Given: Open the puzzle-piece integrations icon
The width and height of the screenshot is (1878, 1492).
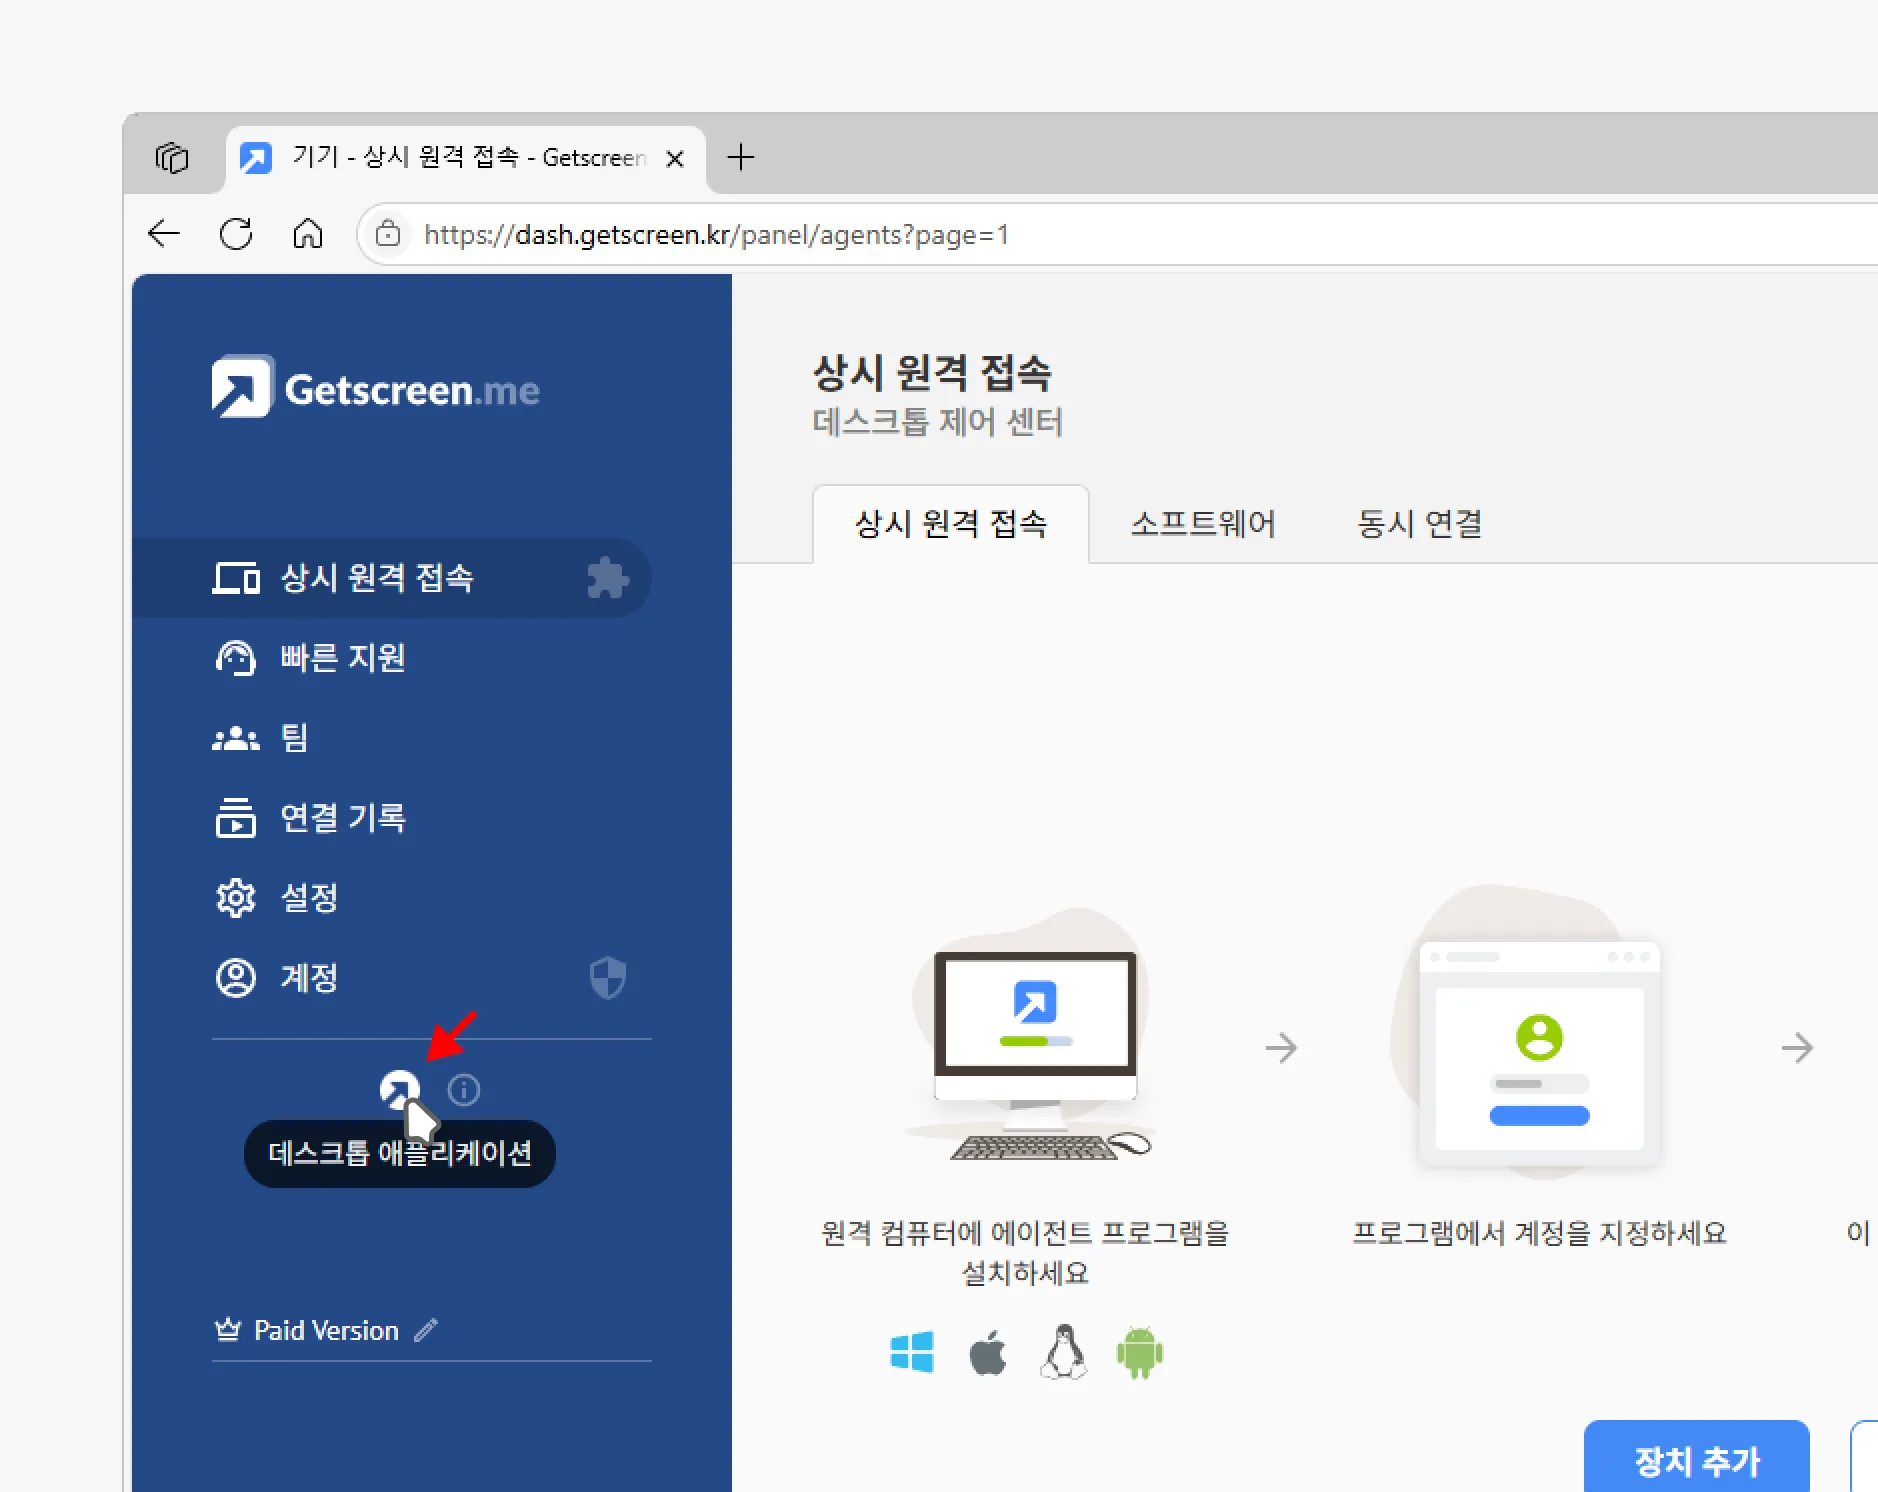Looking at the screenshot, I should tap(607, 578).
